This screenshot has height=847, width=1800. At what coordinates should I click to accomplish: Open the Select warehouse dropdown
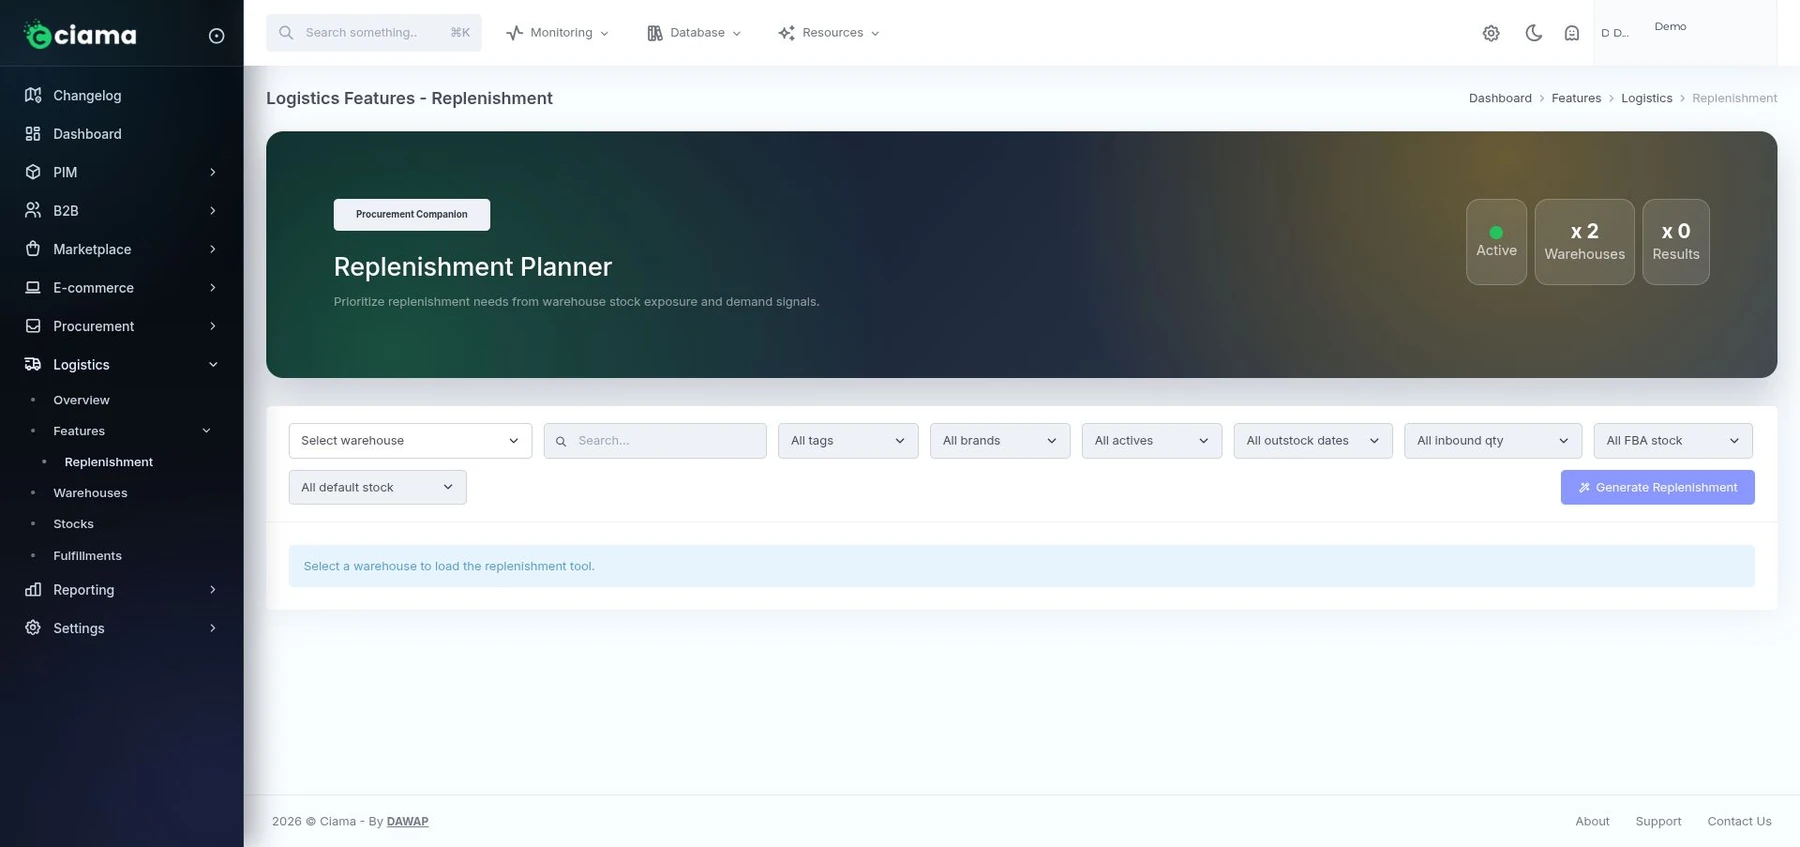tap(410, 441)
